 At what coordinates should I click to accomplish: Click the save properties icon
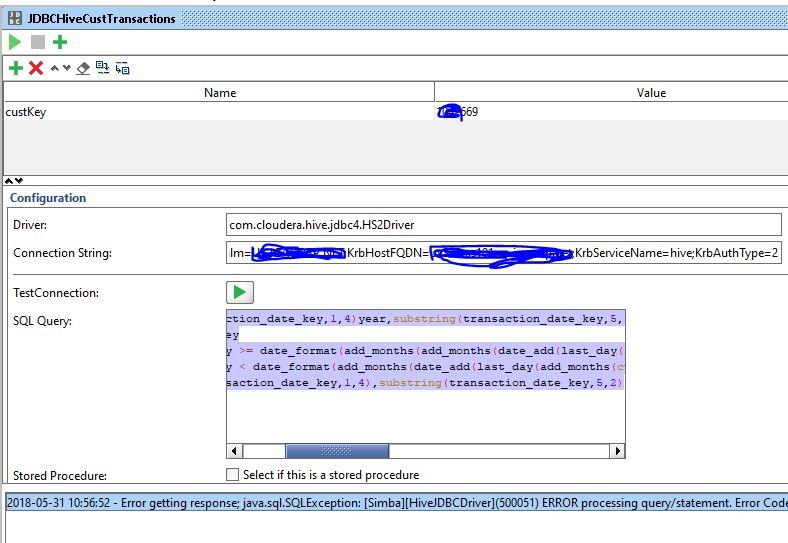click(x=122, y=68)
